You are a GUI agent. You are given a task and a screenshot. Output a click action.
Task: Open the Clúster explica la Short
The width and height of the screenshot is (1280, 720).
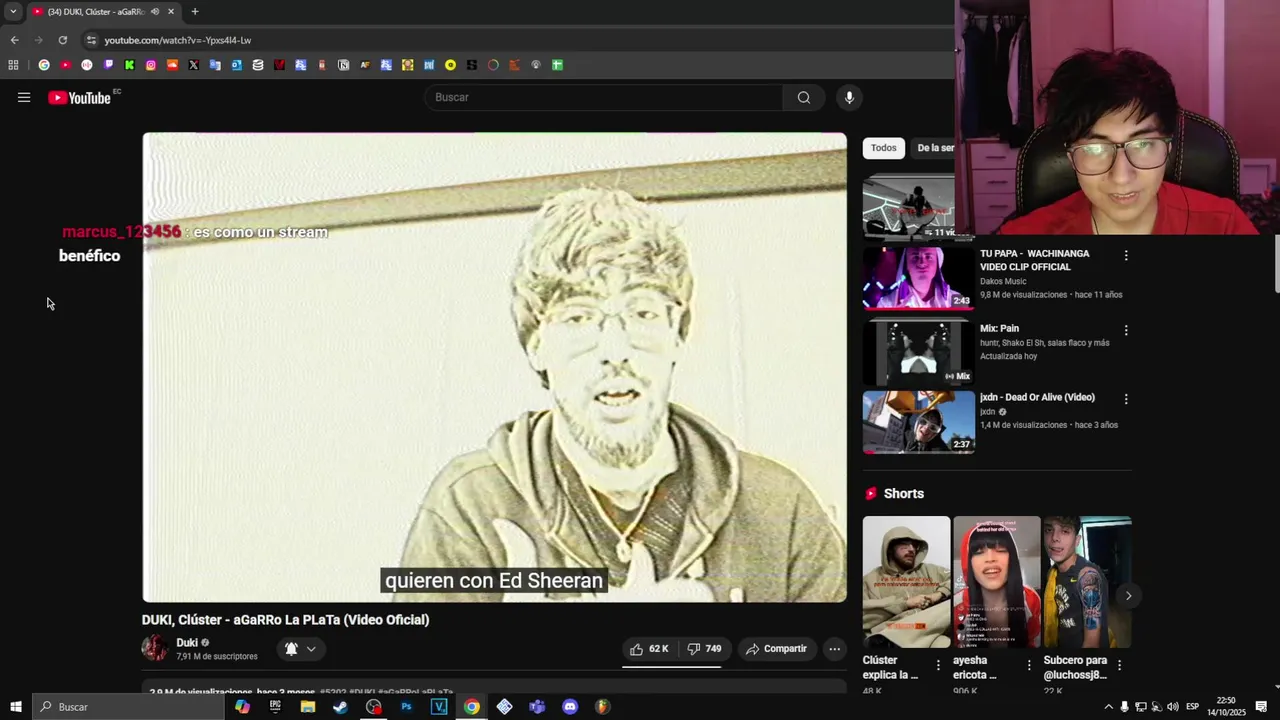point(906,582)
